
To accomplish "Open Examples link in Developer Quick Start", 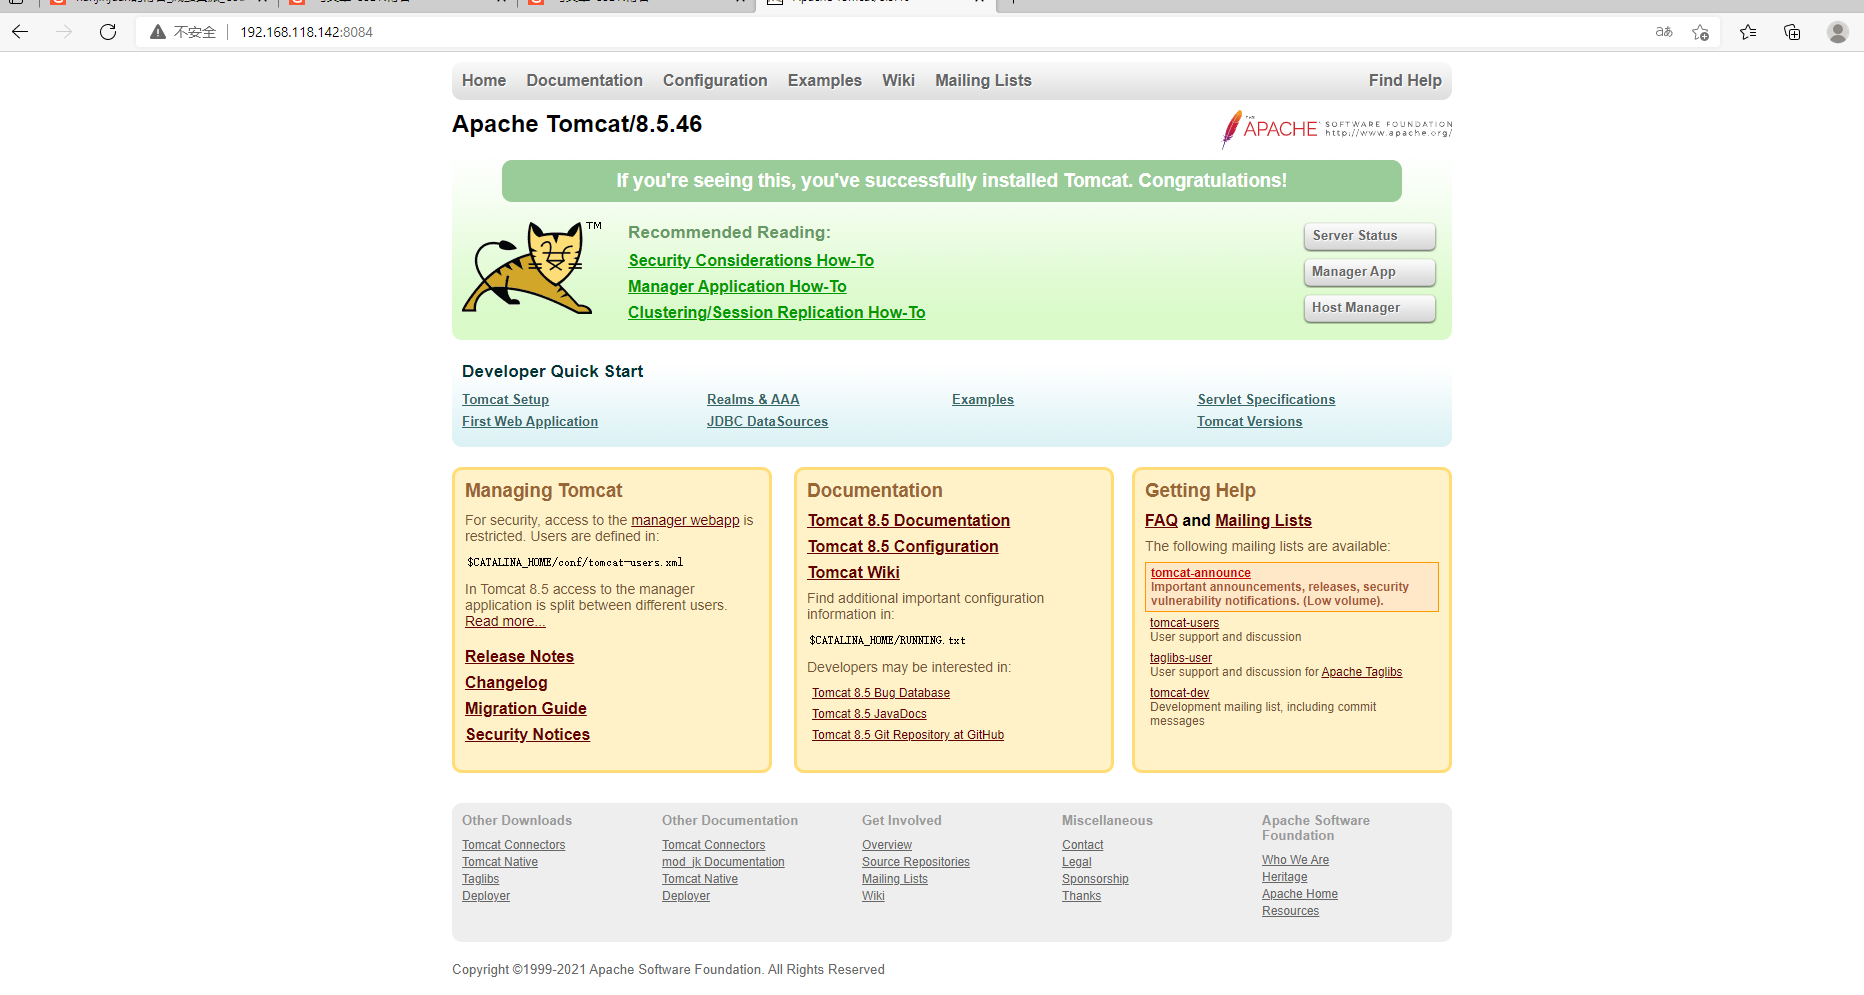I will point(983,400).
